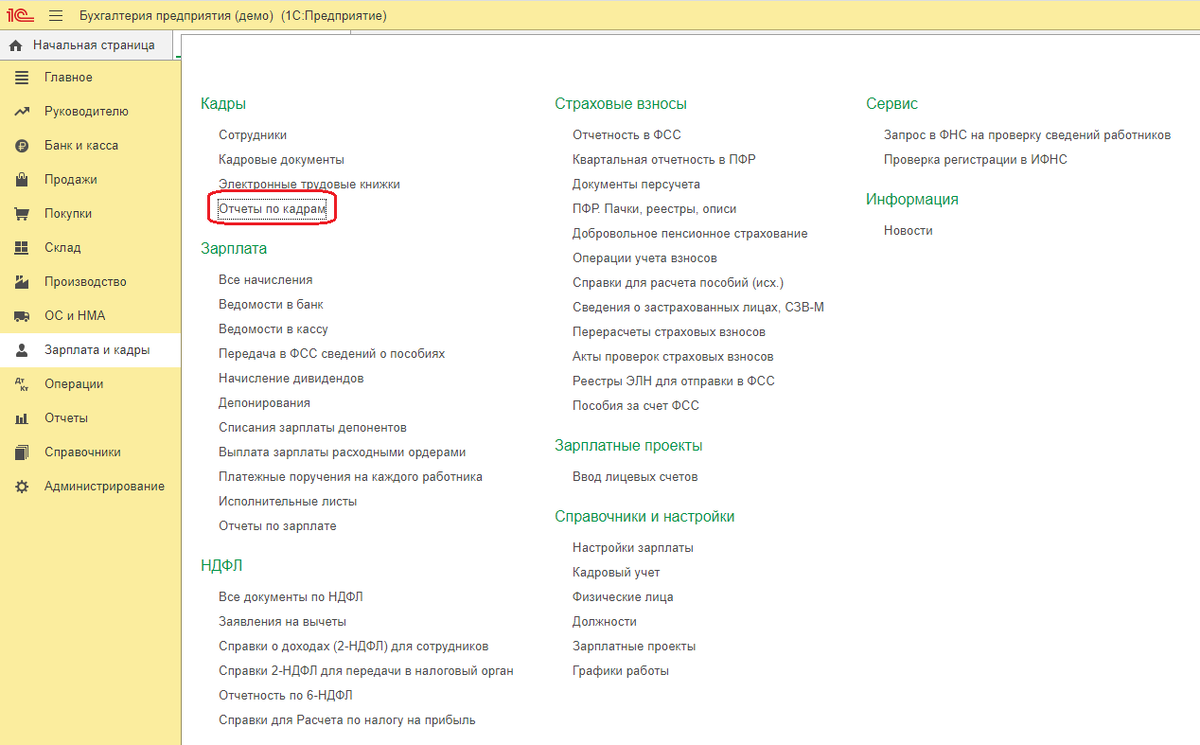Click the Зарплата и кадры person icon

pos(22,350)
